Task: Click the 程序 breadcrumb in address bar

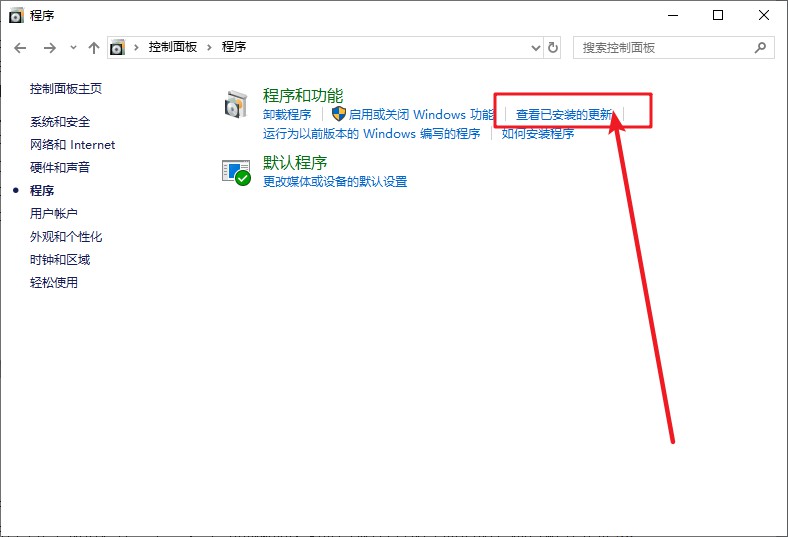Action: (234, 47)
